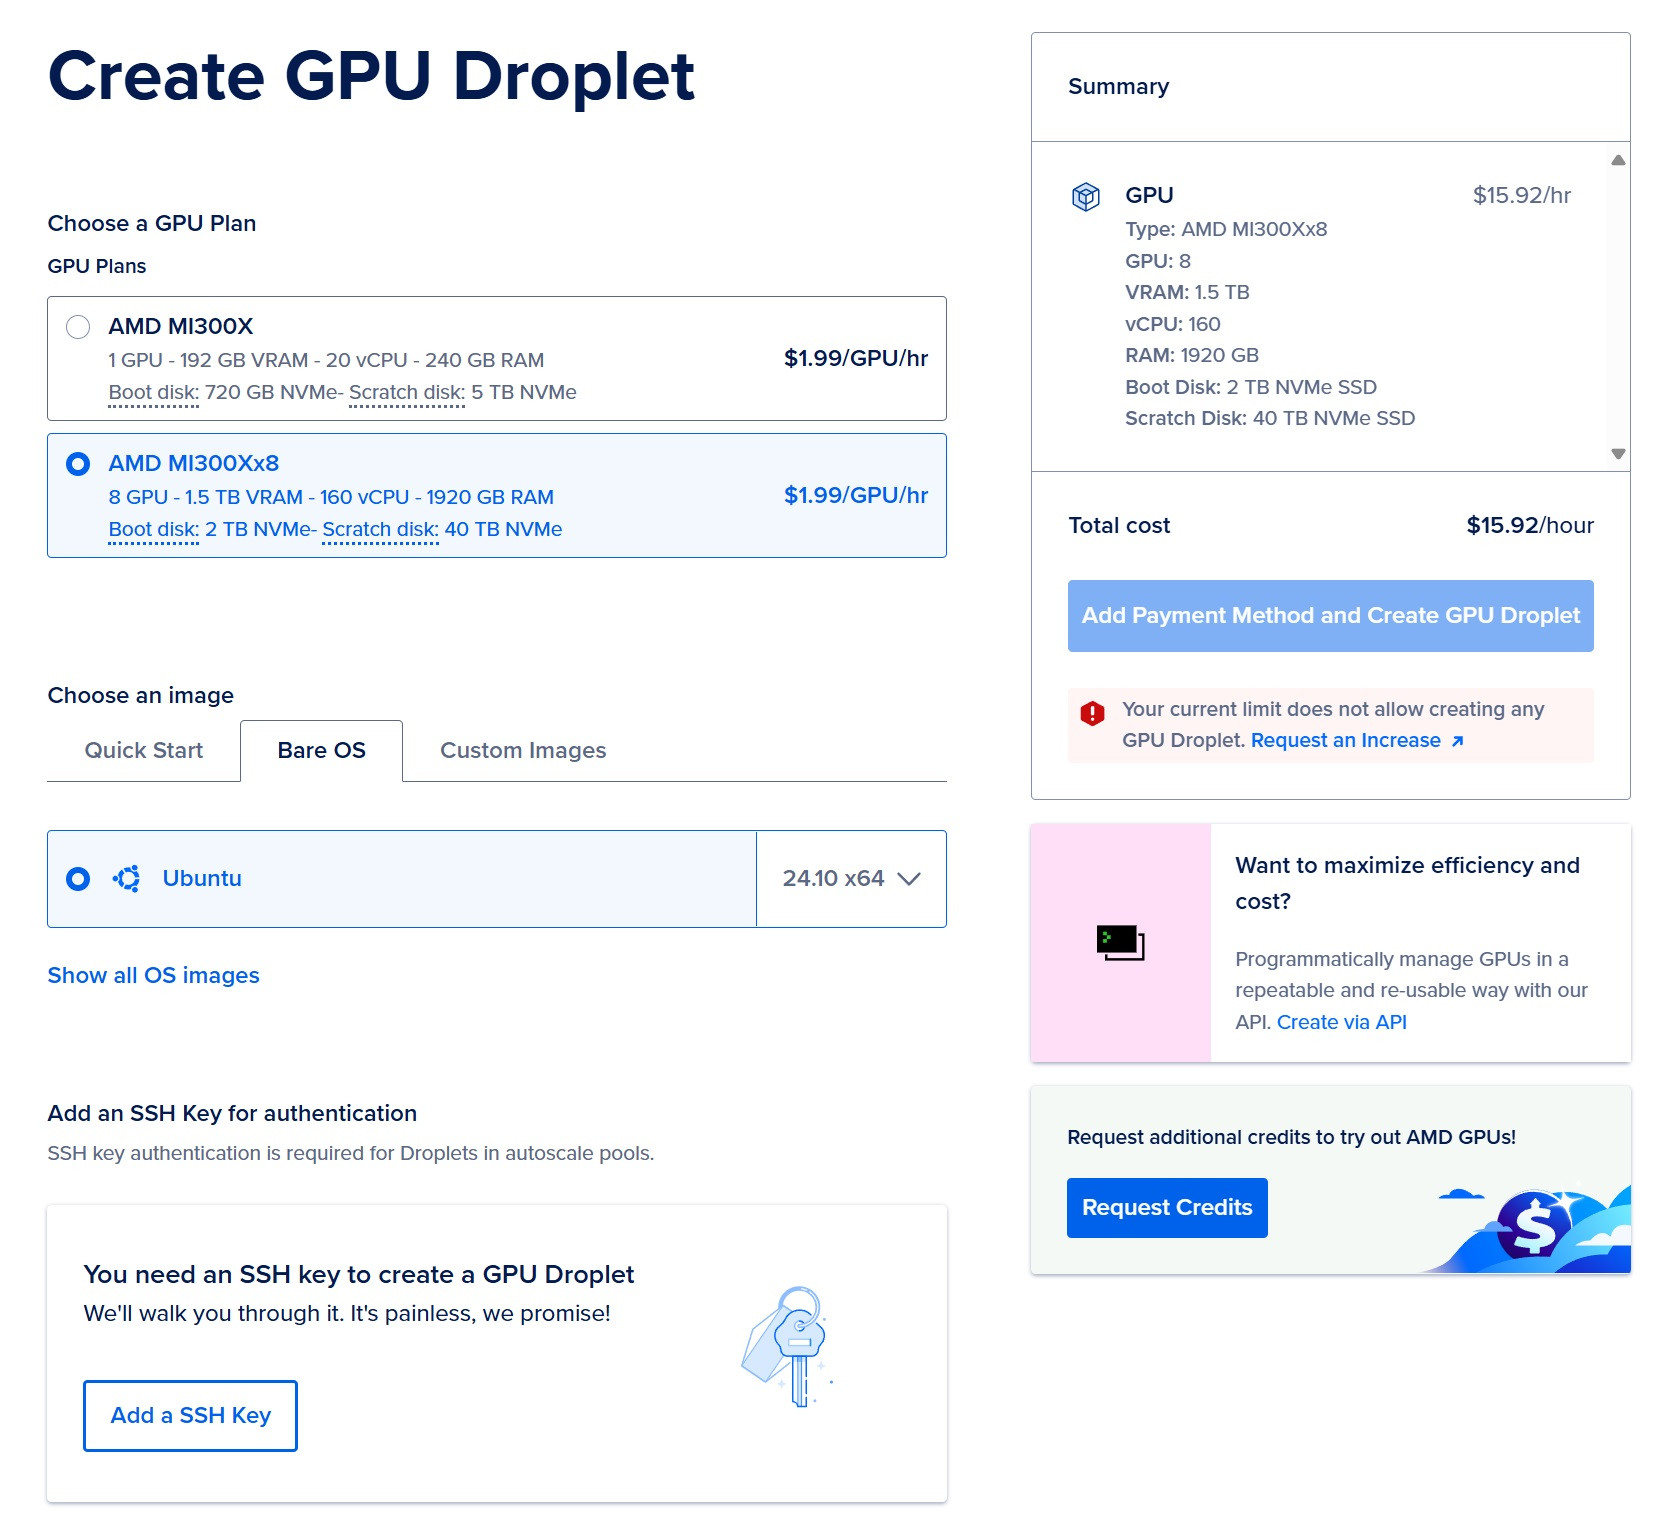Click Scratch disk label in AMD MI300X plan

[407, 392]
